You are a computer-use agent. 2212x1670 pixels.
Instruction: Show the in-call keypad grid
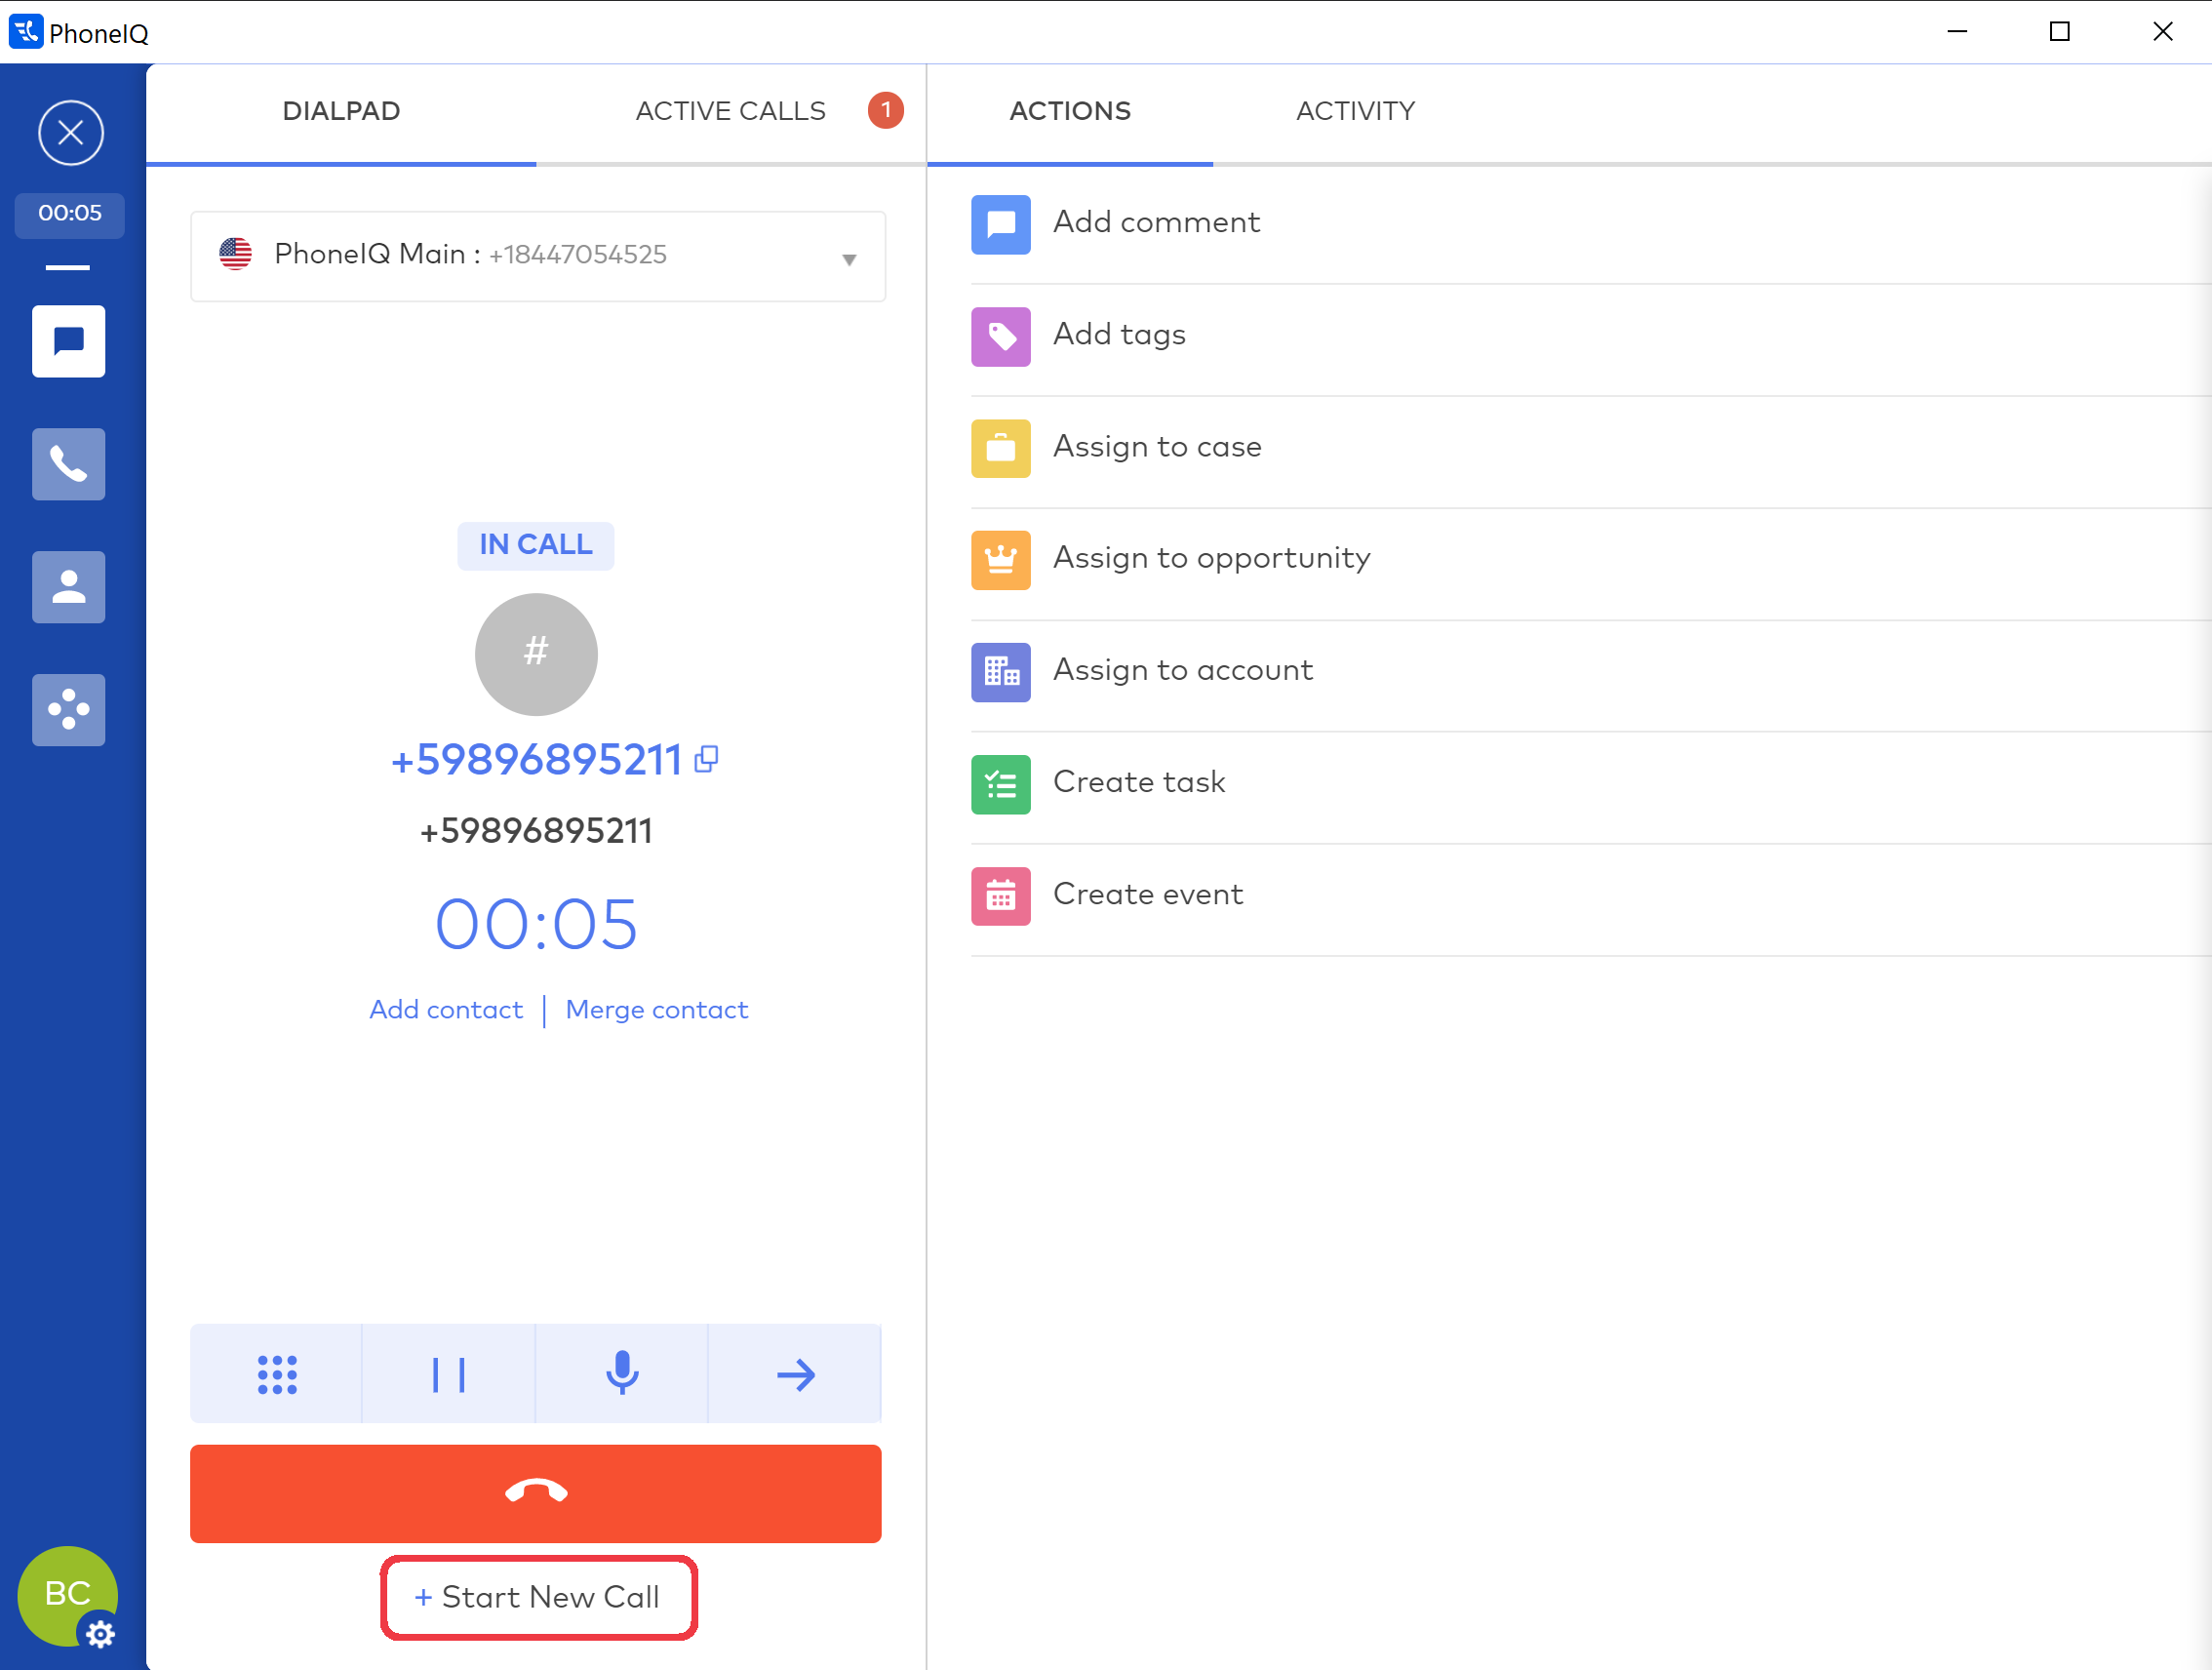277,1374
